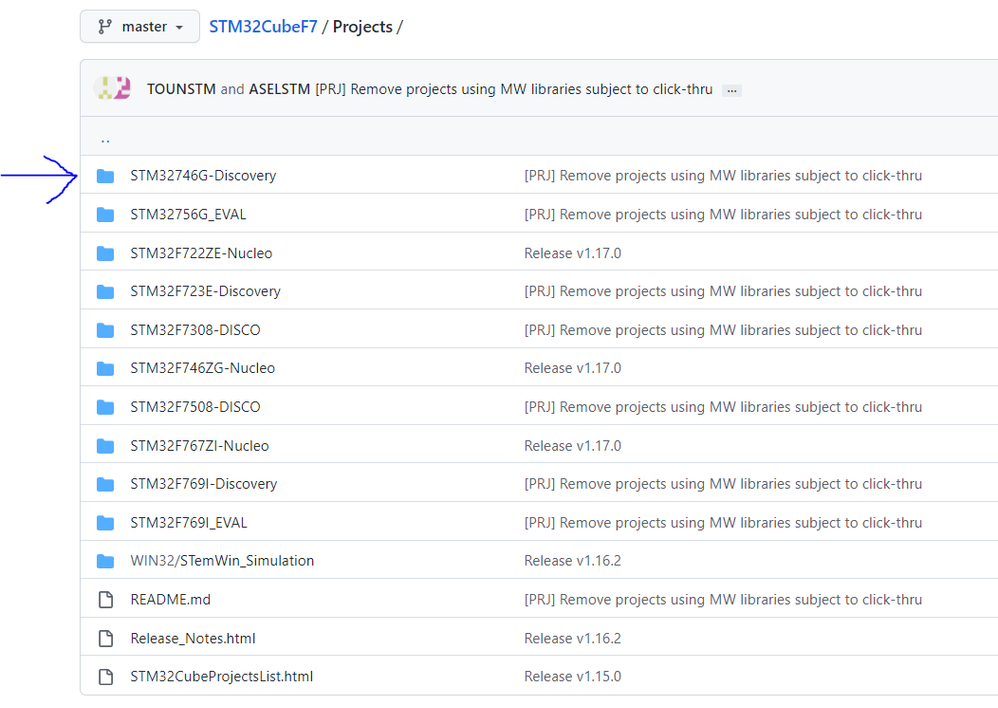Viewport: 998px width, 708px height.
Task: Click folder icon for STM32F7308-DISCO
Action: (105, 330)
